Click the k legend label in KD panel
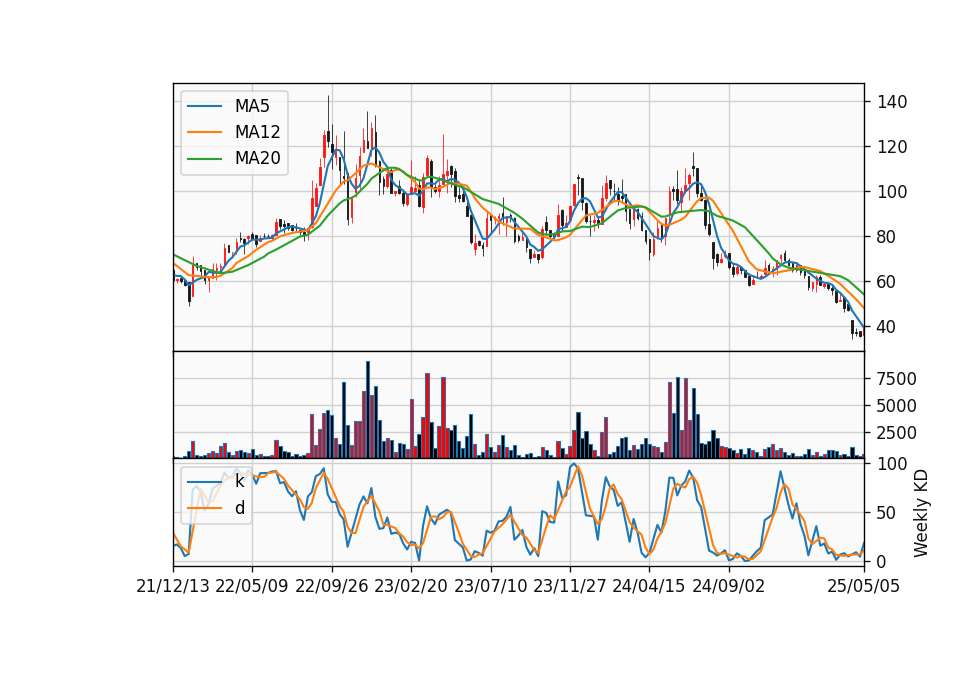This screenshot has width=960, height=690. (x=239, y=482)
